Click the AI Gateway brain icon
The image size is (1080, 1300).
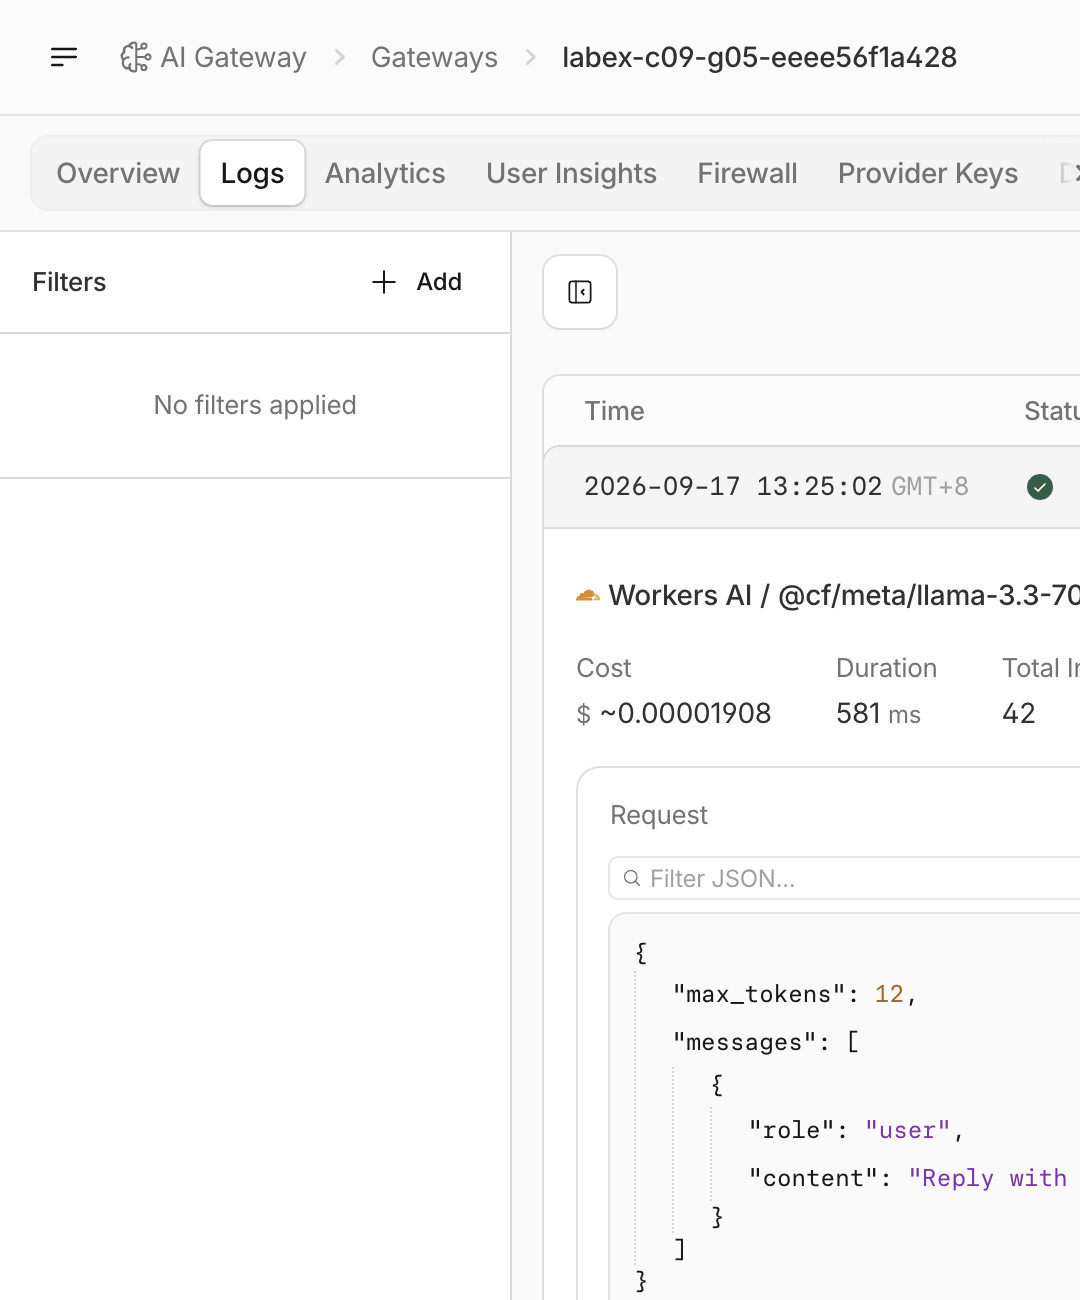click(135, 57)
